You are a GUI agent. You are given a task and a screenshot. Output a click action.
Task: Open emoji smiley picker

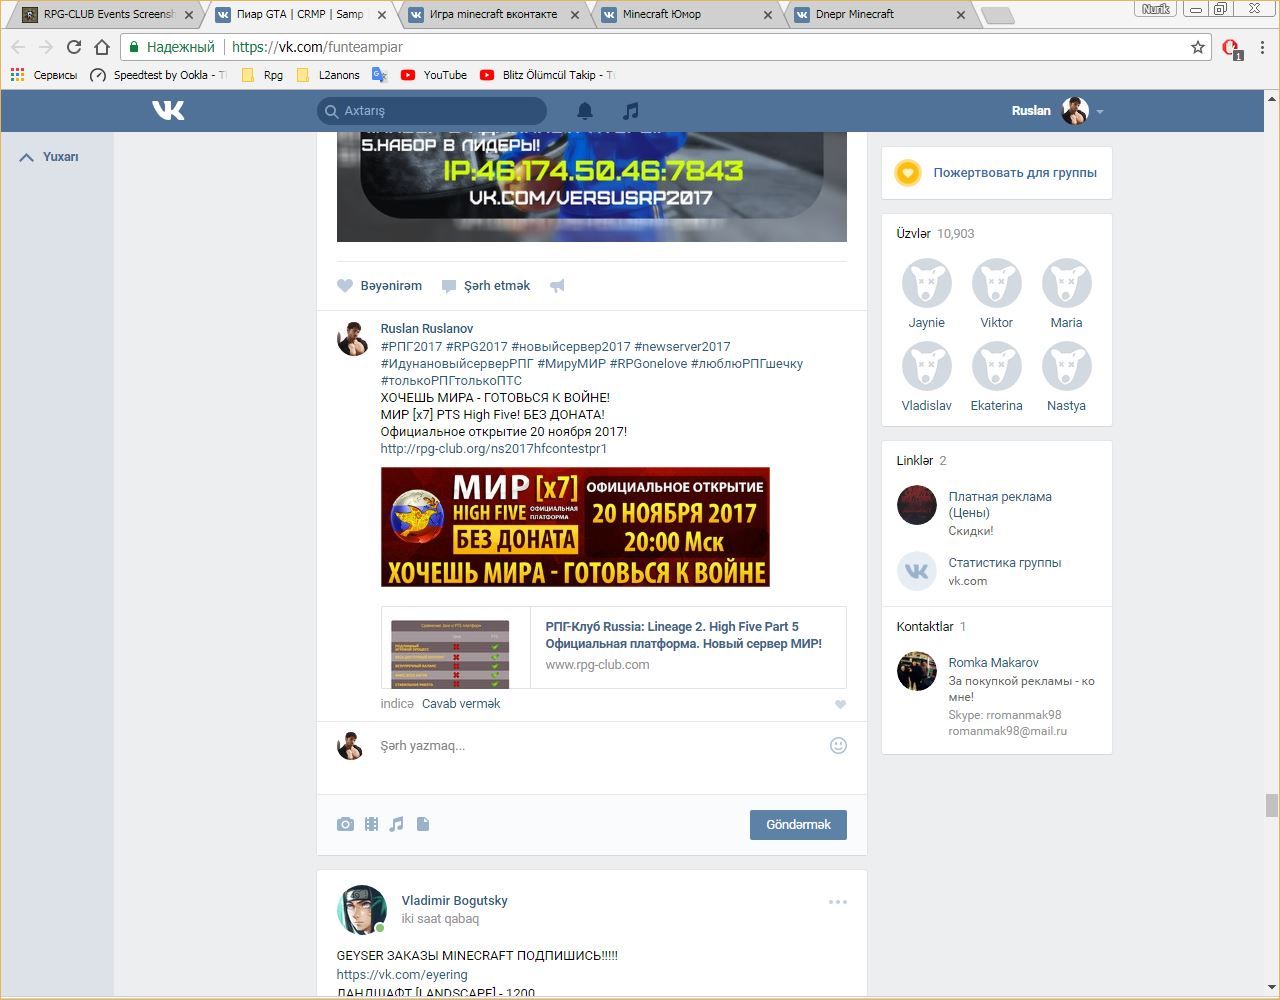click(x=838, y=745)
